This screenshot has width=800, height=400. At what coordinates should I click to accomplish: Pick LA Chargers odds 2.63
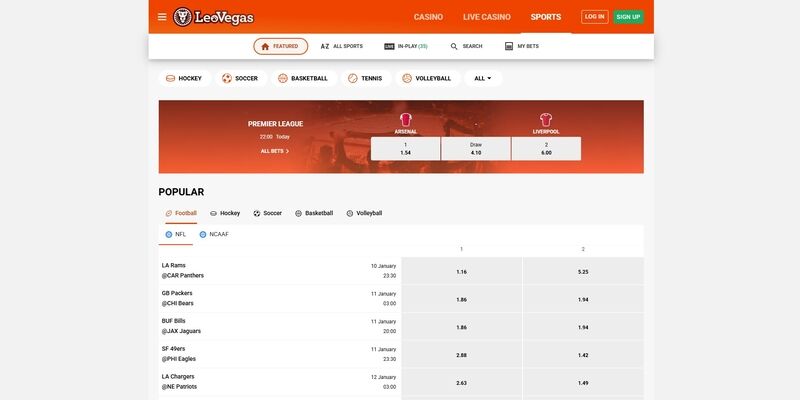click(x=462, y=383)
